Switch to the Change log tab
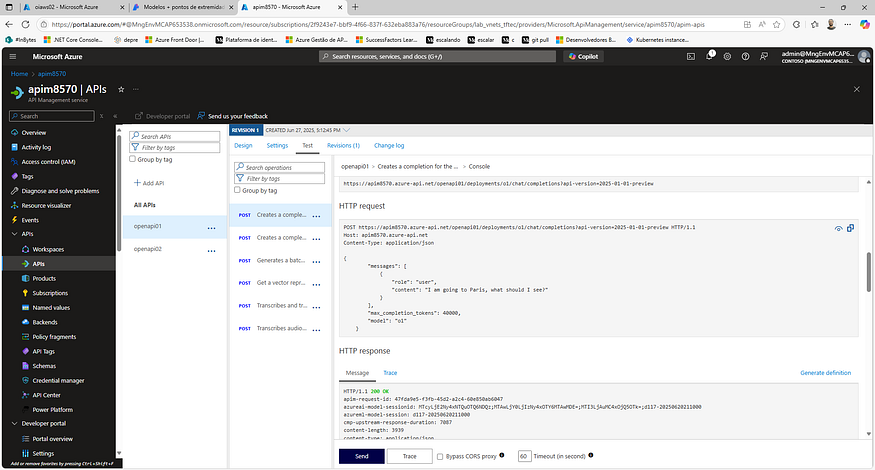Screen dimensions: 875x470 389,146
